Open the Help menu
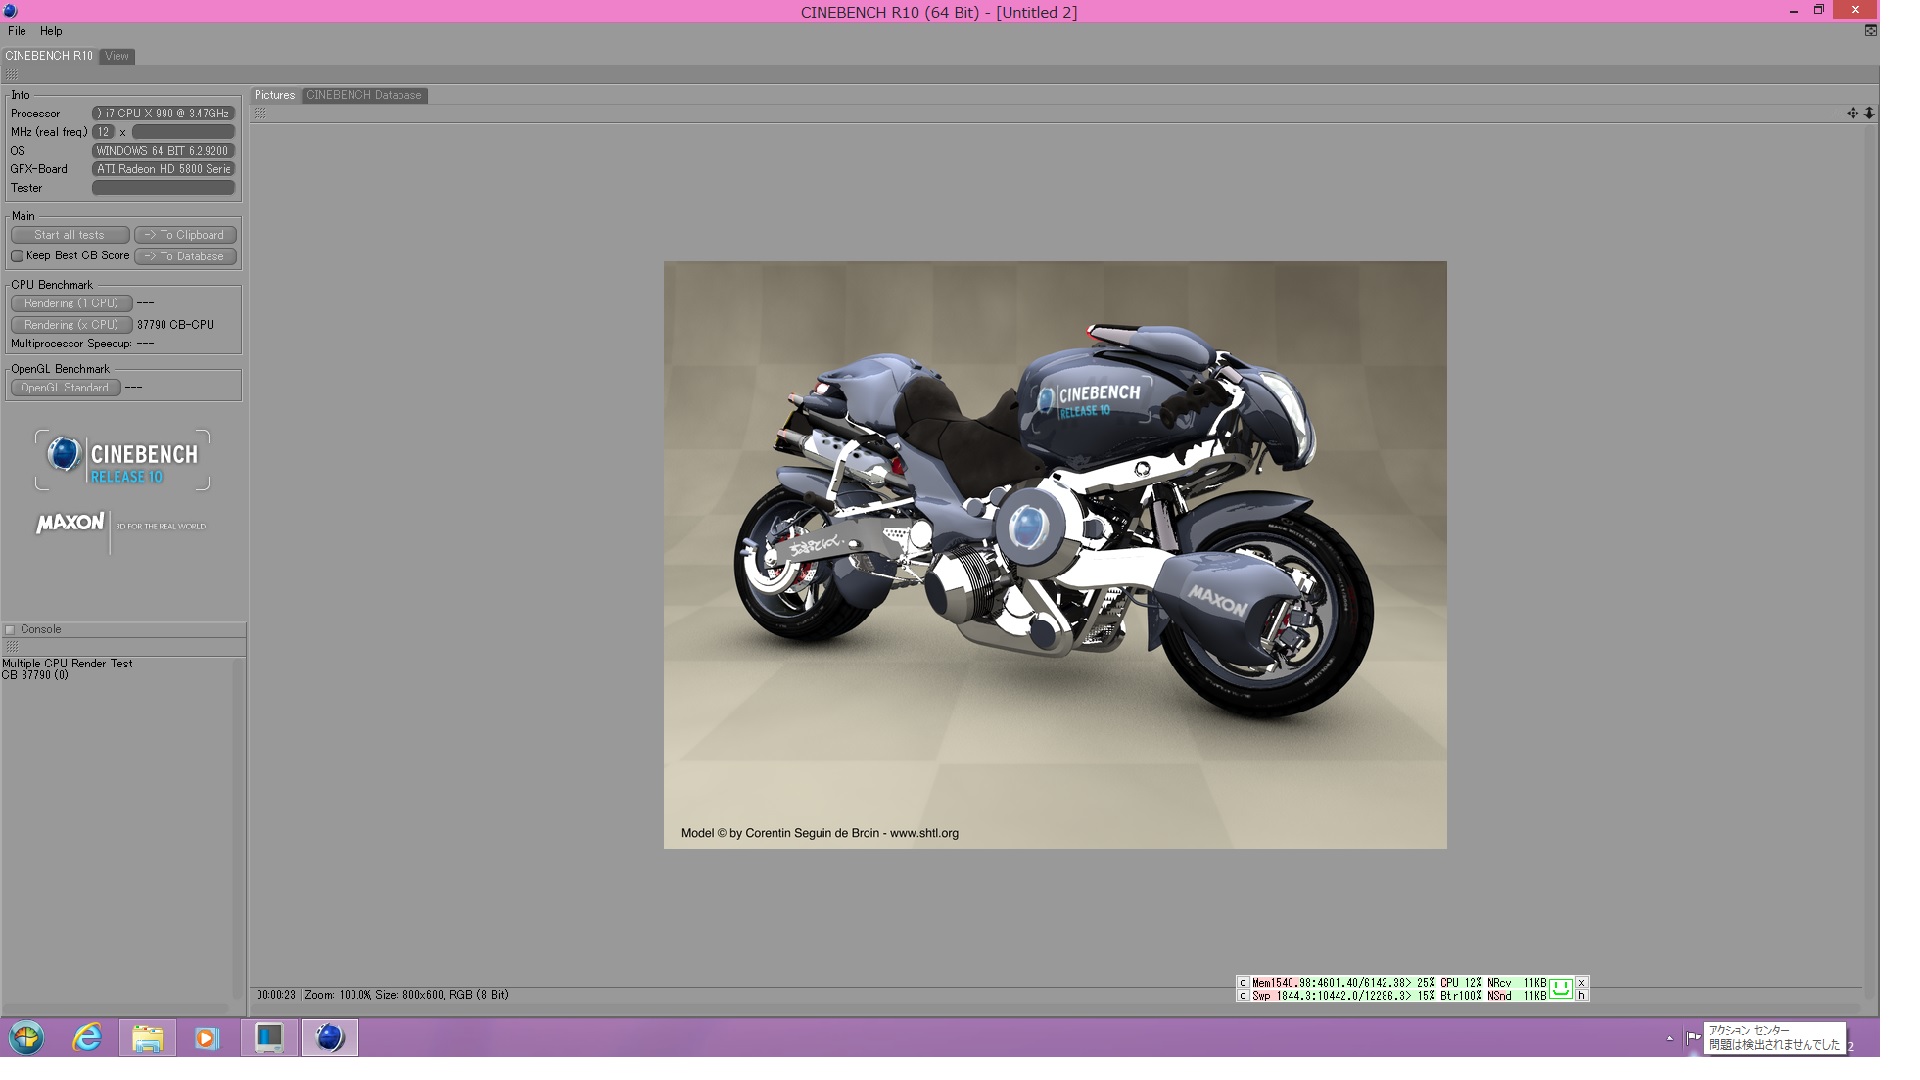 coord(51,31)
